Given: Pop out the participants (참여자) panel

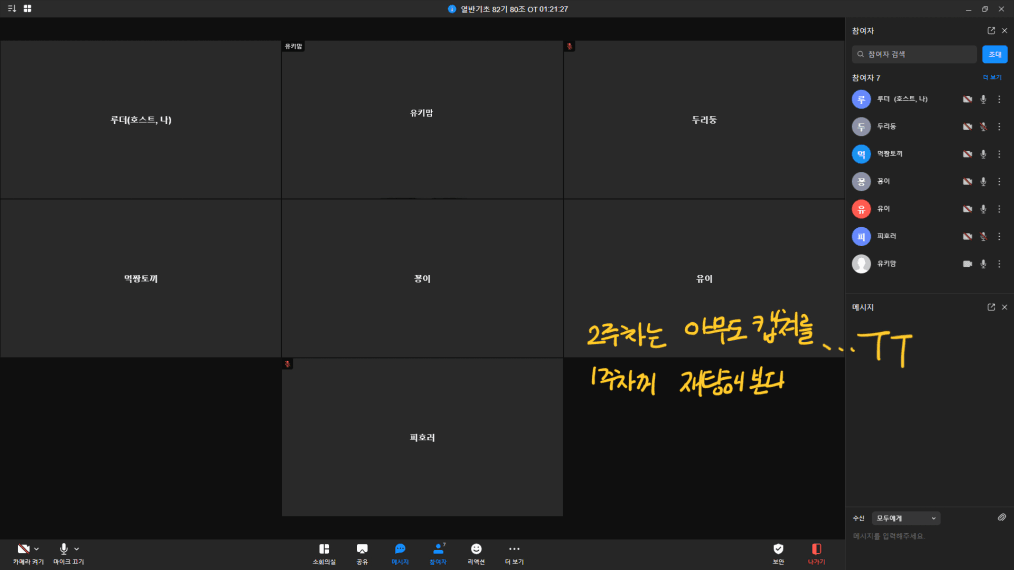Looking at the screenshot, I should (991, 31).
